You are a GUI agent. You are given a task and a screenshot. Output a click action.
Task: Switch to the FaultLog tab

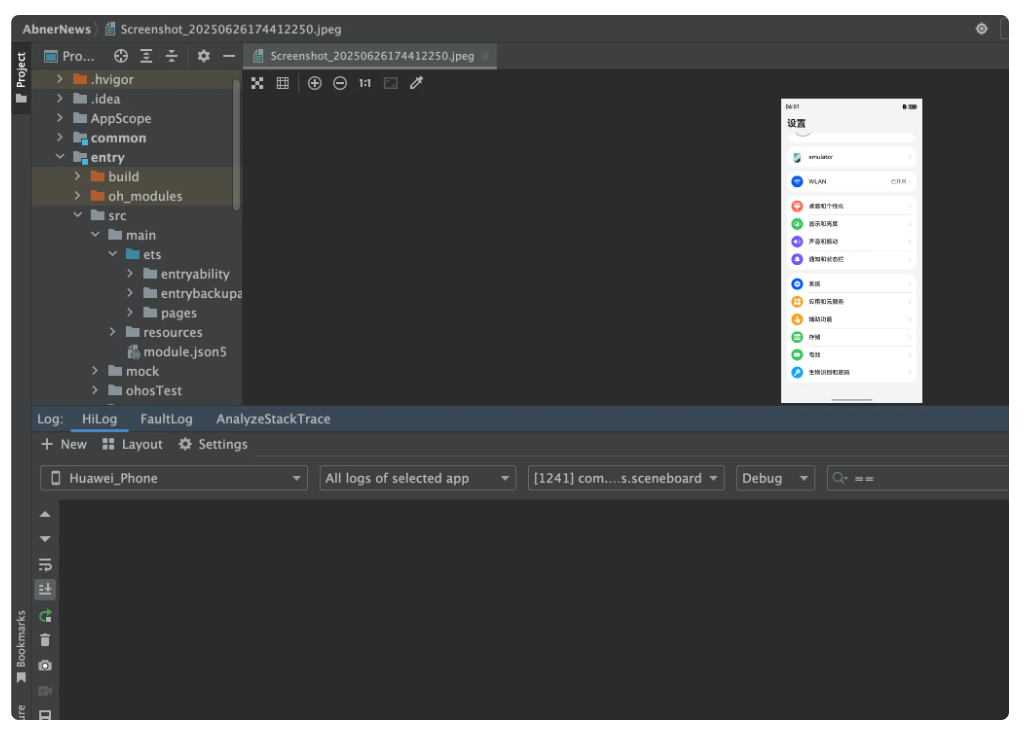point(166,419)
